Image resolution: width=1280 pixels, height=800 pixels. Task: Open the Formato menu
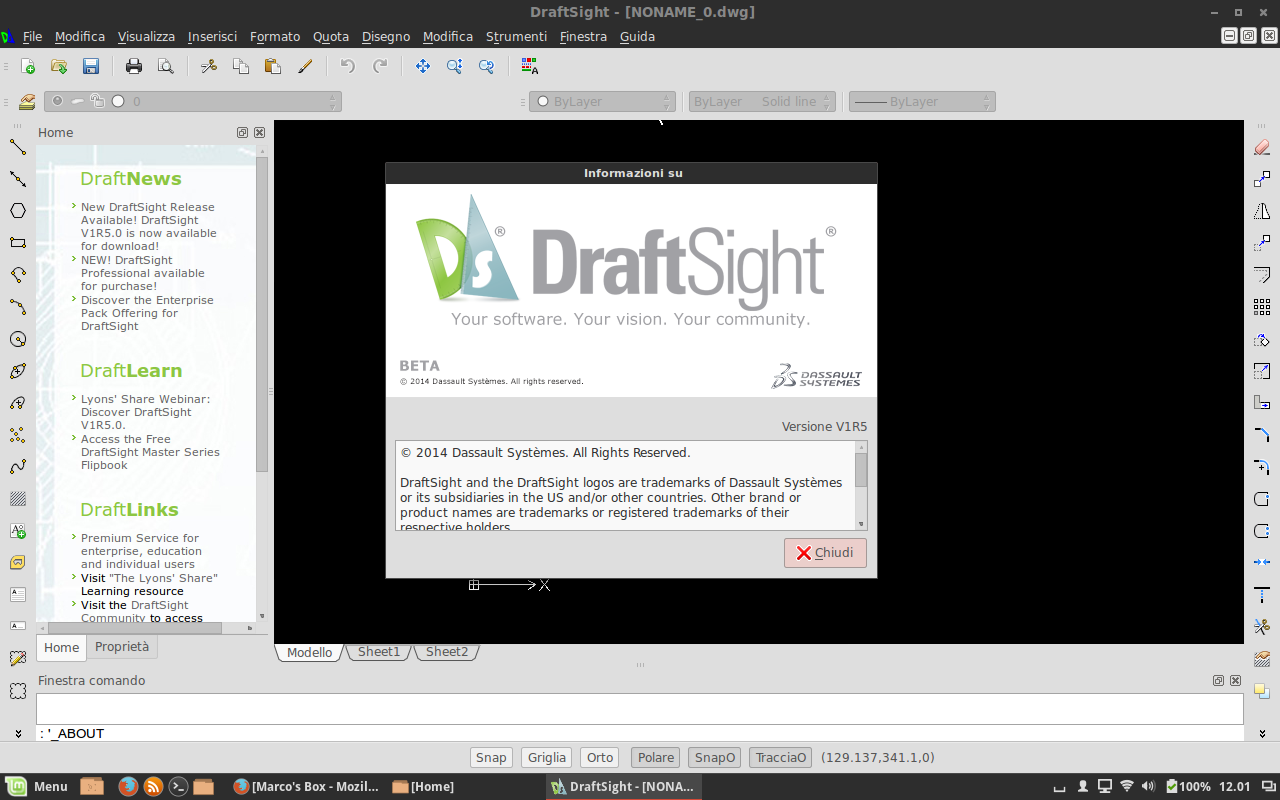[275, 36]
